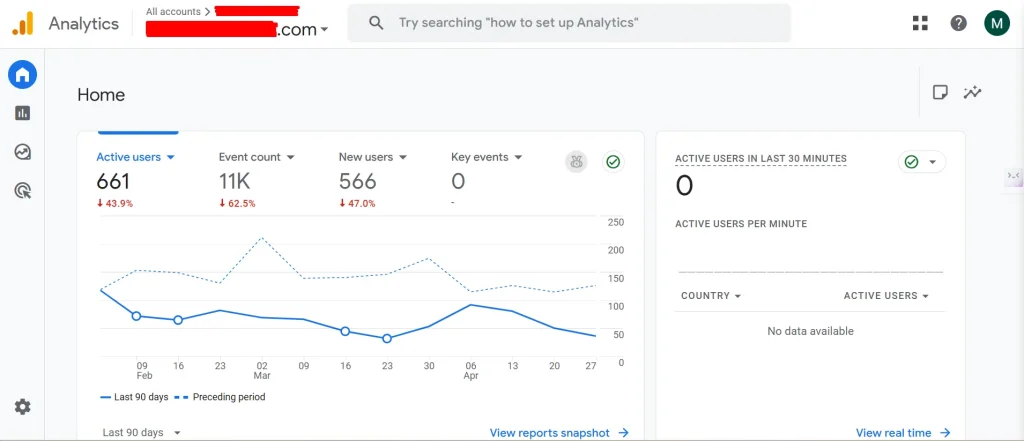Open the ACTIVE USERS column dropdown
The height and width of the screenshot is (441, 1024).
point(886,296)
